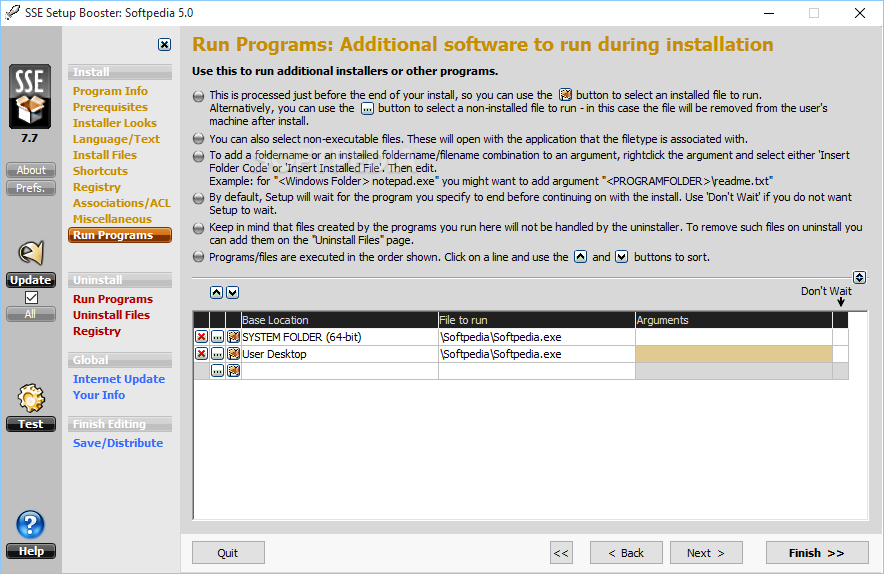
Task: Click the empty row's Base Location cell
Action: (x=339, y=370)
